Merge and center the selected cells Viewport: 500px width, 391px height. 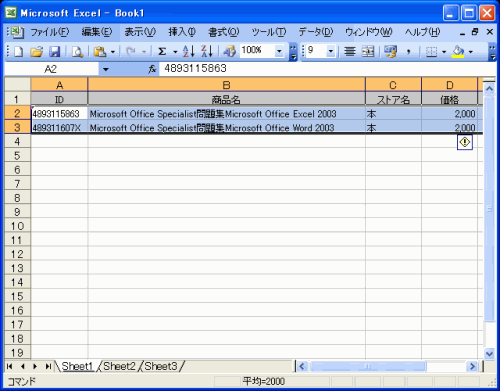(x=368, y=52)
